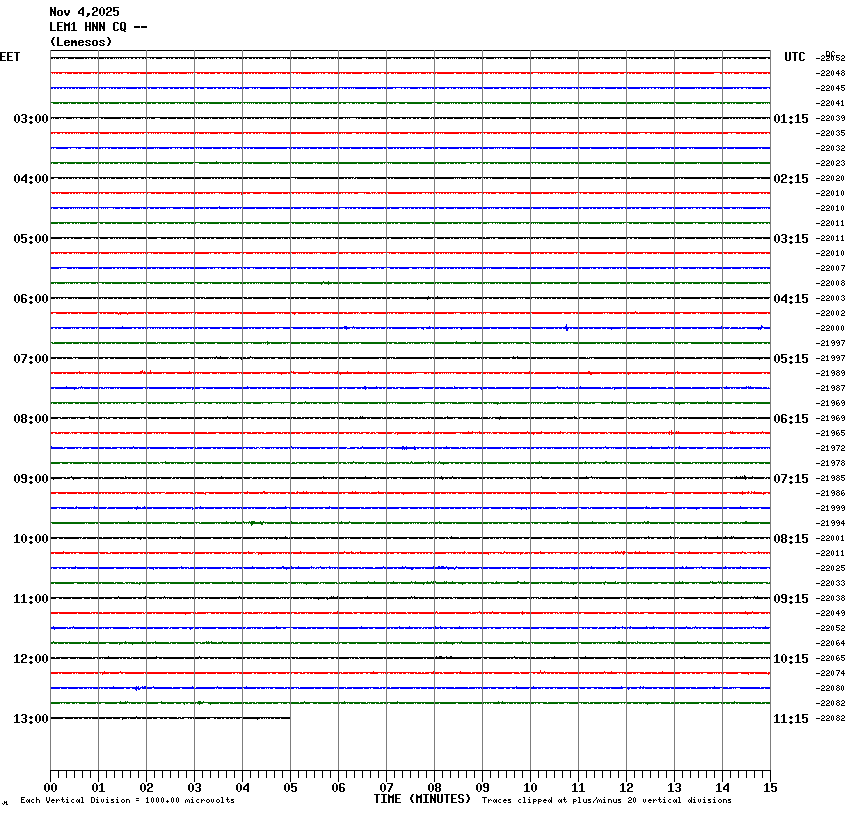Click the UTC timezone header
Image resolution: width=850 pixels, height=814 pixels.
tap(794, 57)
